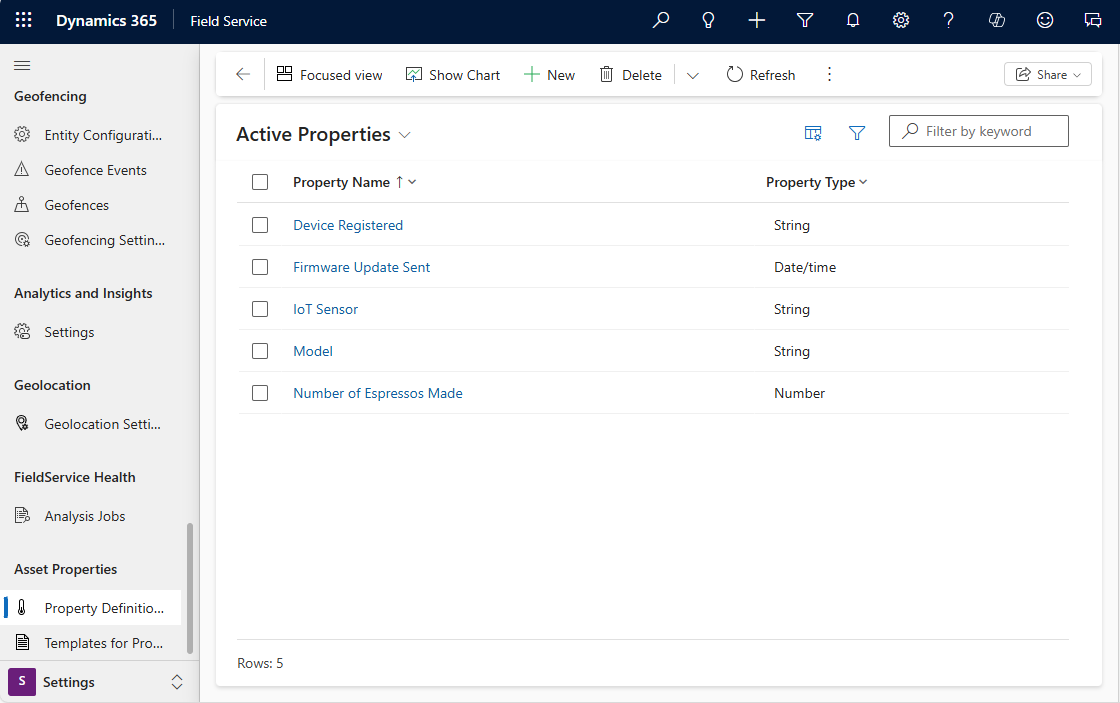Click the New button in the command bar

pos(549,74)
